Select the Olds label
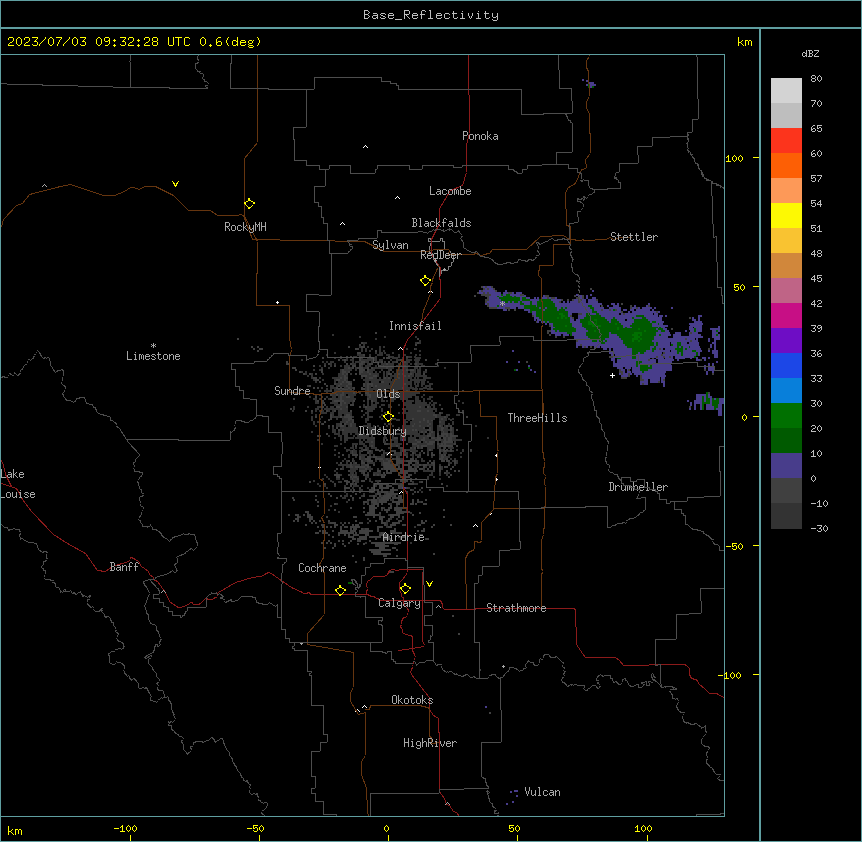This screenshot has height=842, width=862. [388, 394]
